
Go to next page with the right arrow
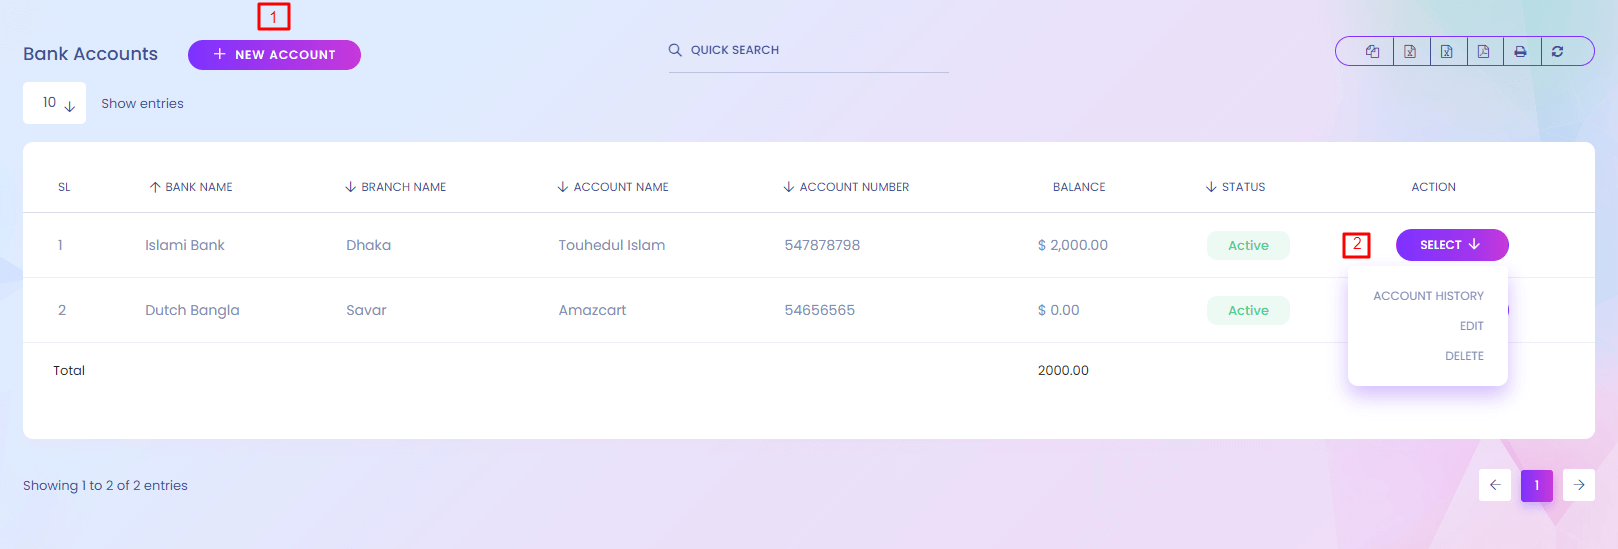coord(1578,485)
